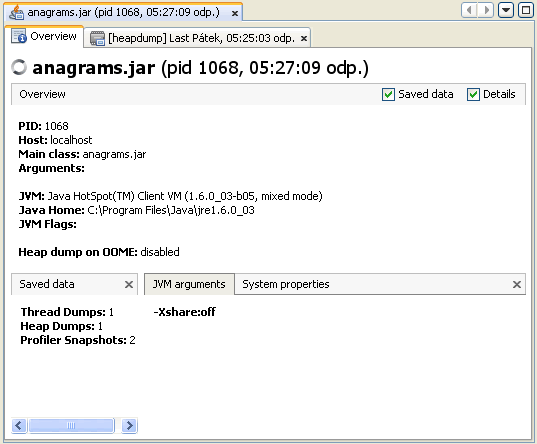
Task: Click the 'Heap Dumps: 1' text
Action: 62,326
